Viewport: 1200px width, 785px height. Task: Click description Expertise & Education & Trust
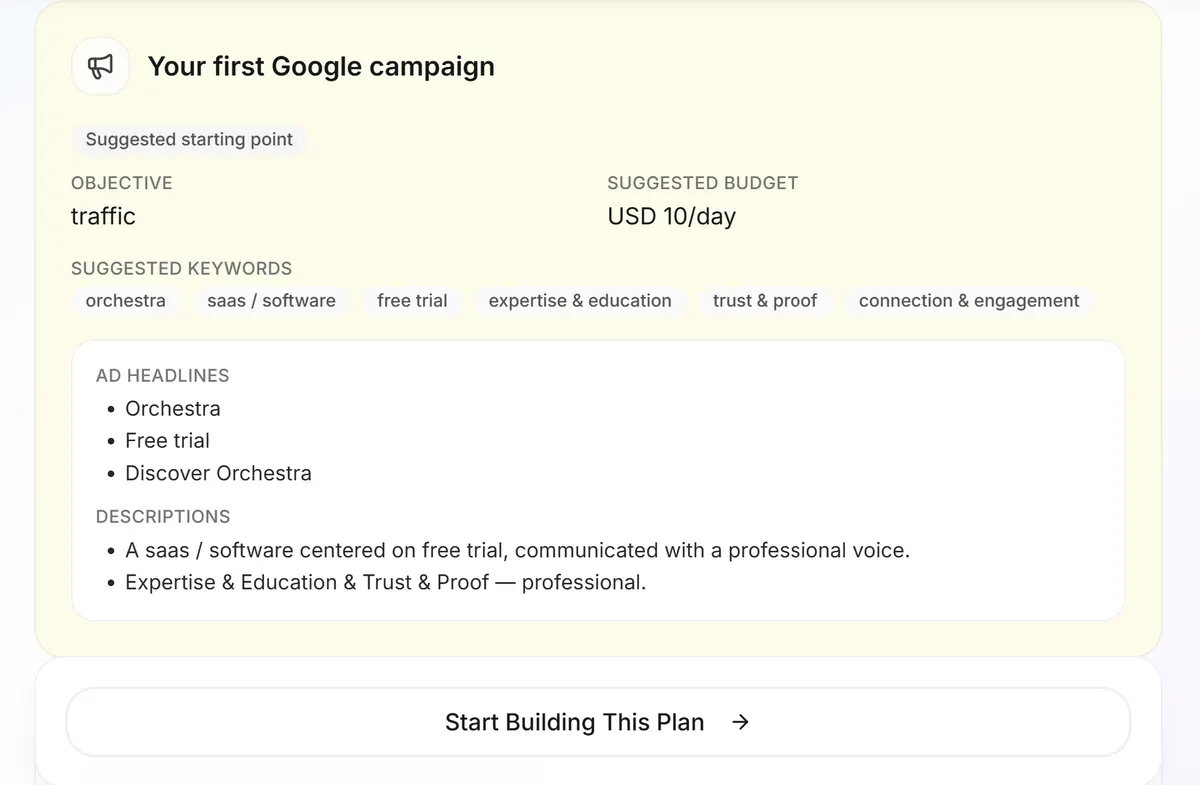(385, 582)
